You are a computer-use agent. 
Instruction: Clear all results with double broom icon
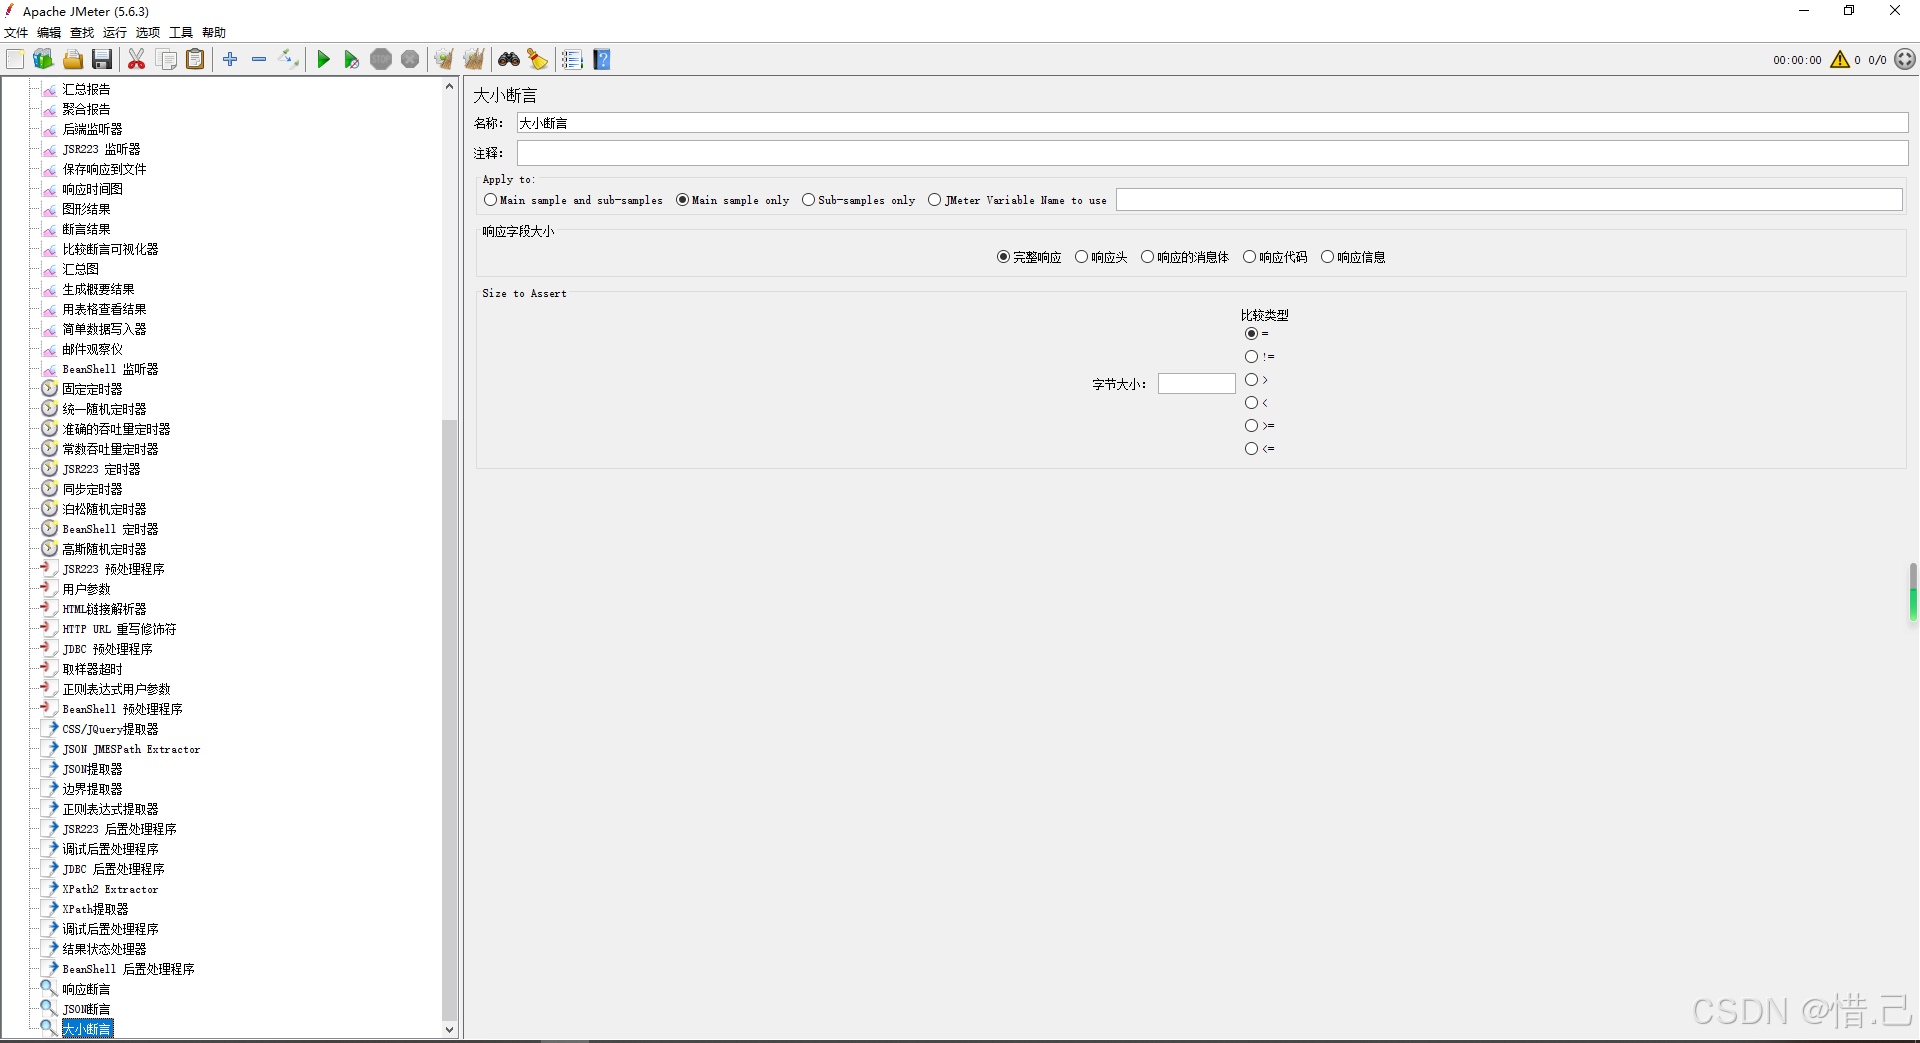(474, 60)
